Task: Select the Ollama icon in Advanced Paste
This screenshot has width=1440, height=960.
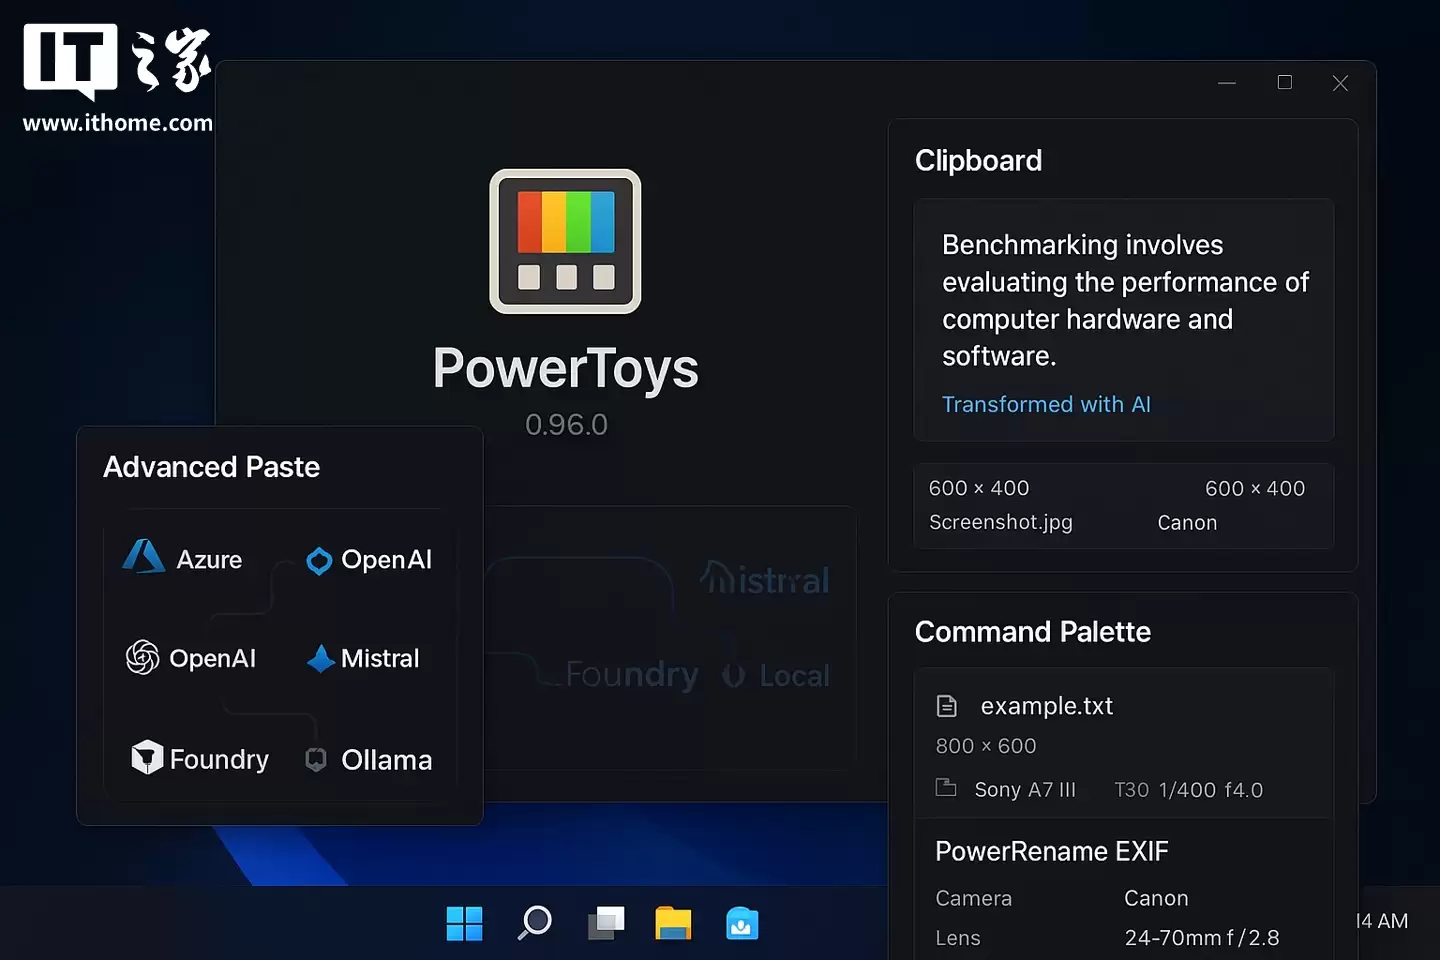Action: [x=315, y=759]
